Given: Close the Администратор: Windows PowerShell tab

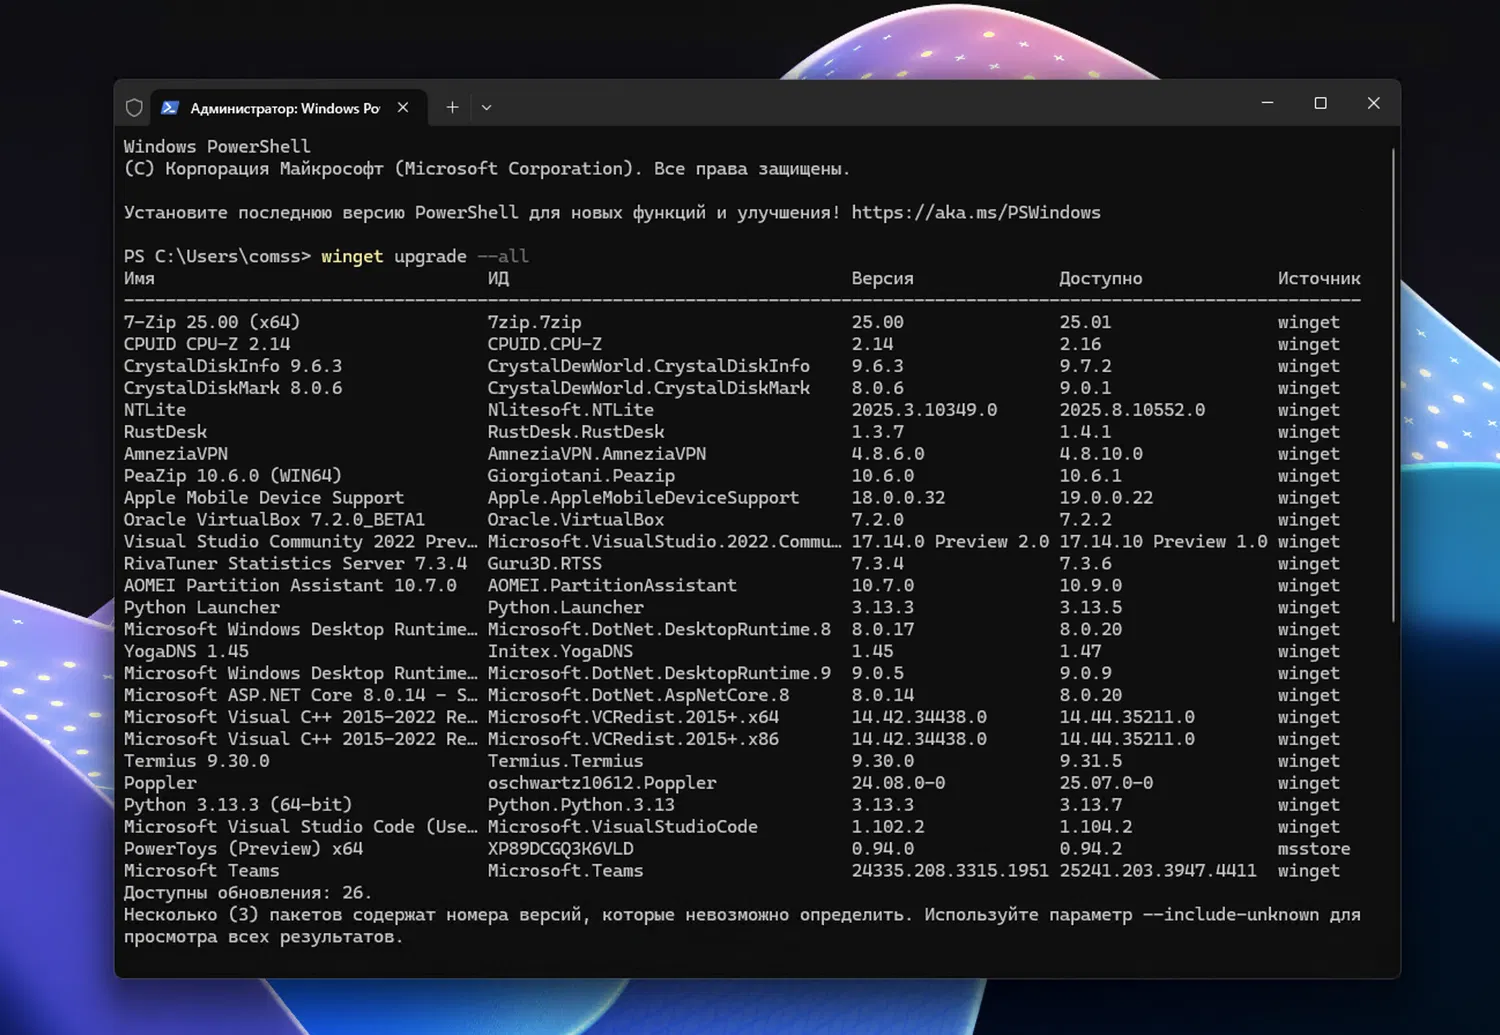Looking at the screenshot, I should coord(403,108).
